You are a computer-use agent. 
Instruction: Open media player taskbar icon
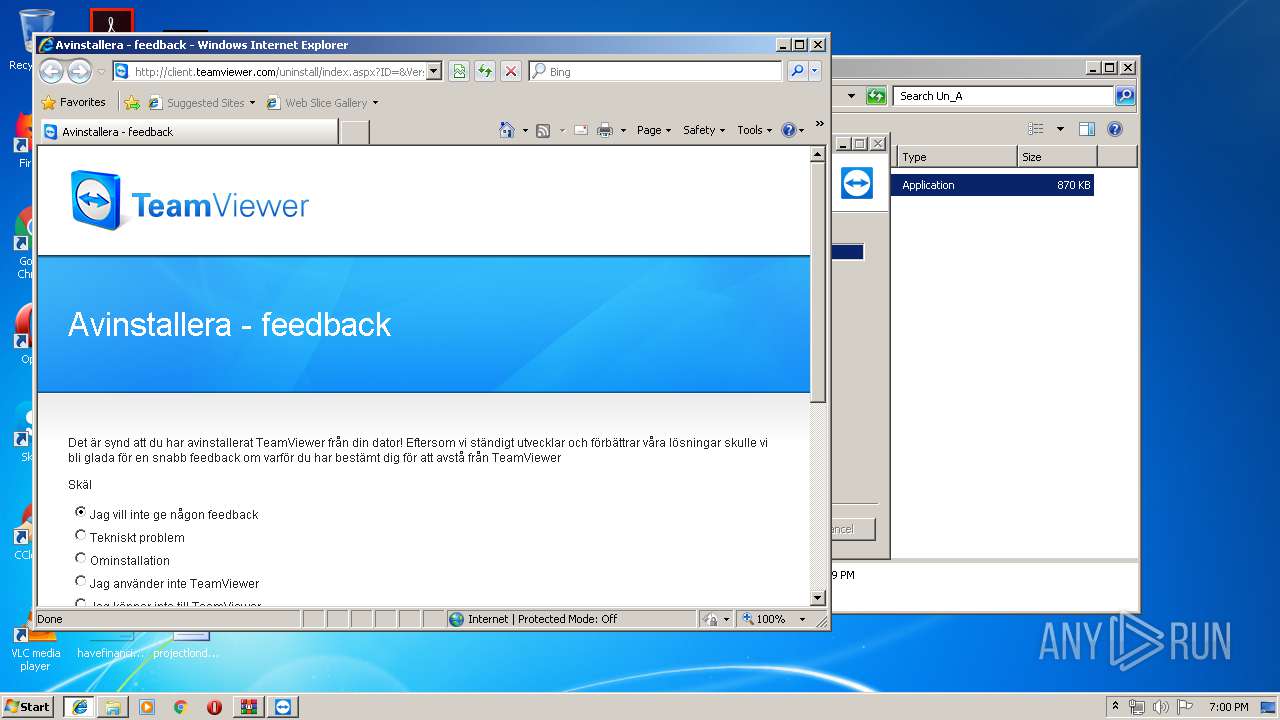(147, 706)
